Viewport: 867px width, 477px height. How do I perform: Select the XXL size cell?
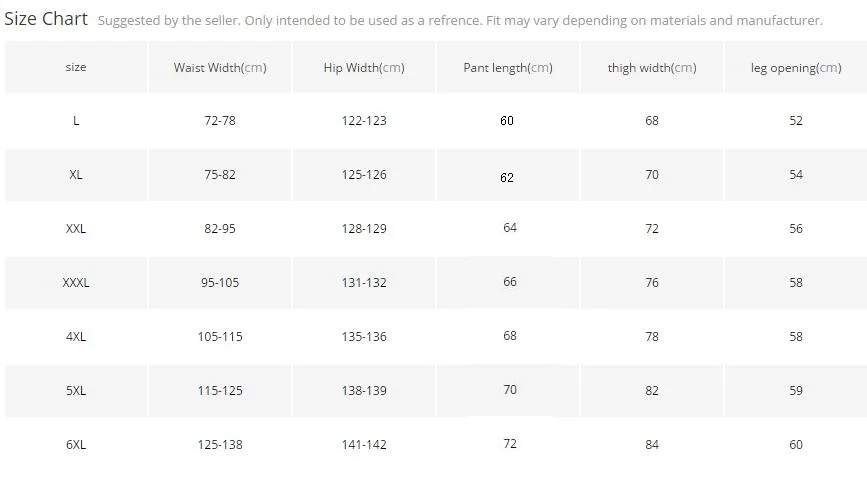[76, 228]
